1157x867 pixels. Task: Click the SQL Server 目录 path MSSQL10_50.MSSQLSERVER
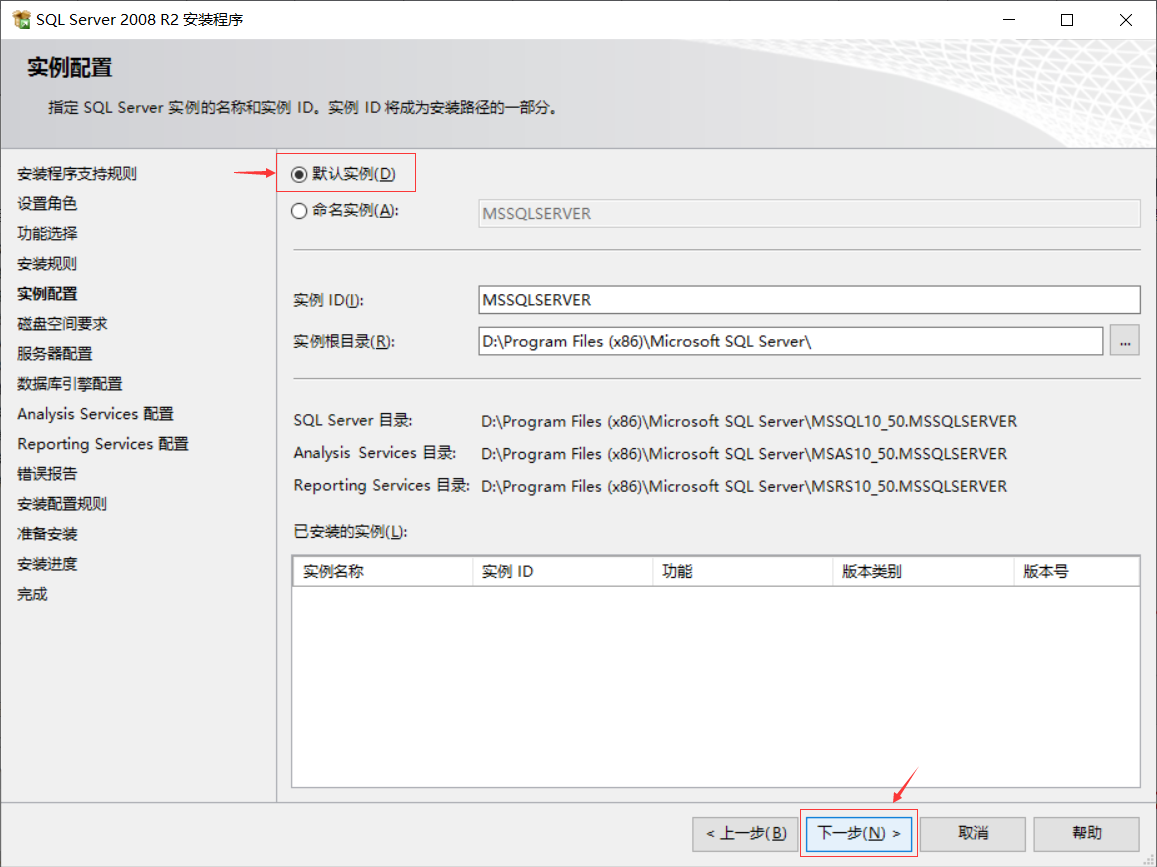pyautogui.click(x=749, y=421)
